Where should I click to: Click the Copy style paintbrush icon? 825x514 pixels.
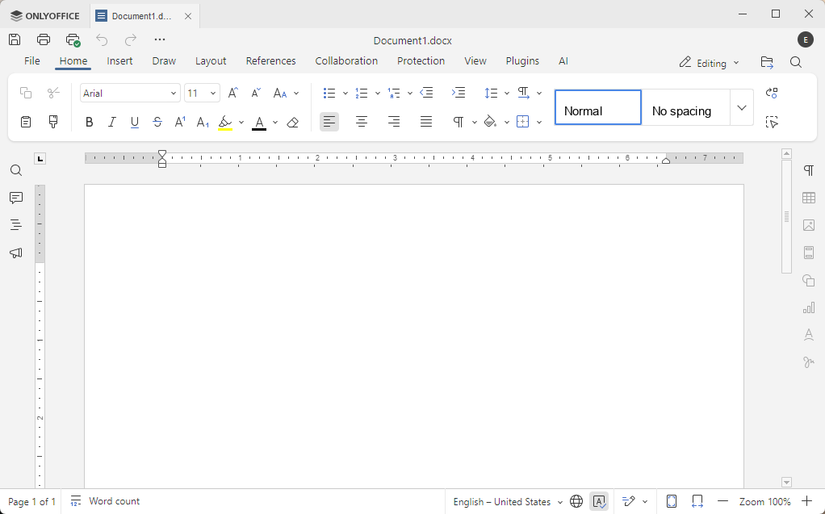pos(53,122)
